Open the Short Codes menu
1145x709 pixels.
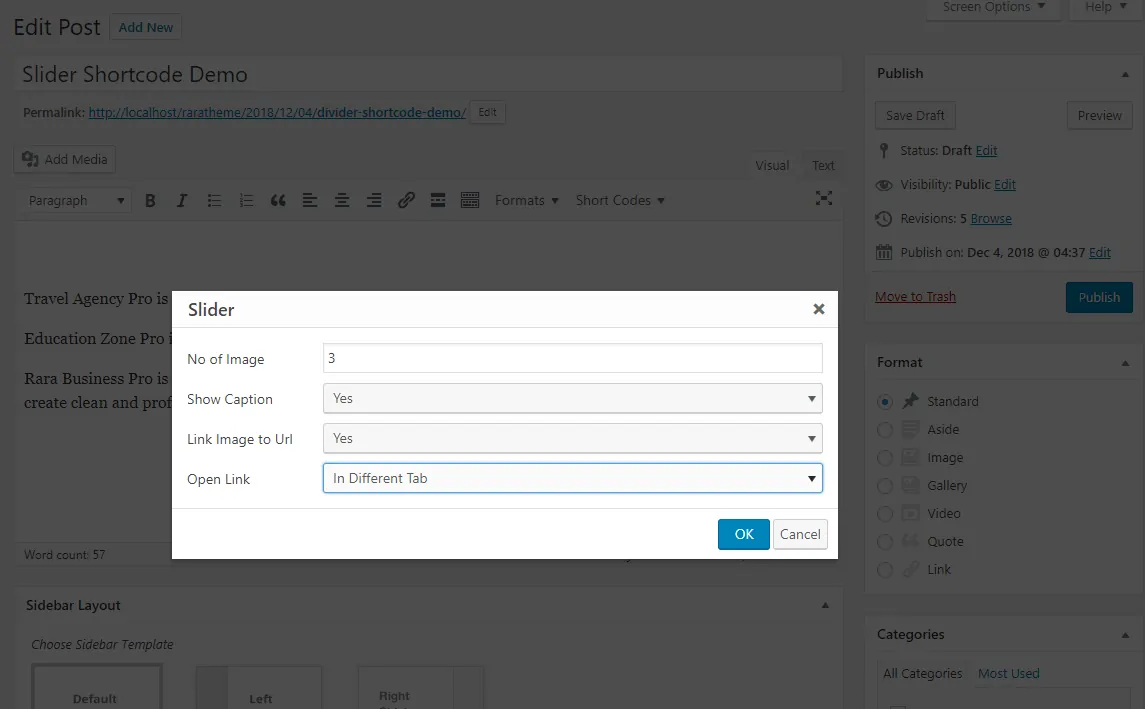pos(620,201)
